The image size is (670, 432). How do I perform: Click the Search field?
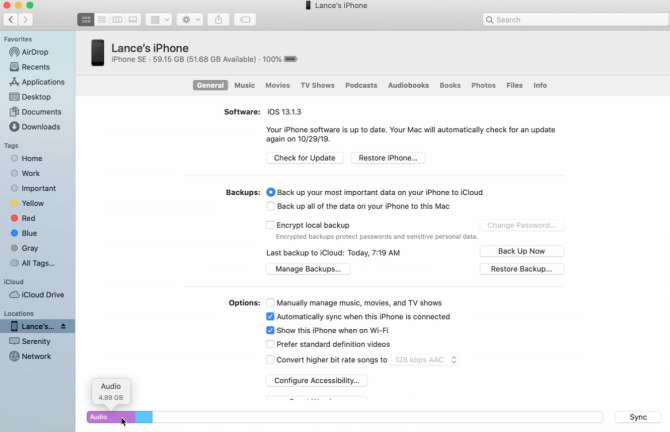click(576, 20)
